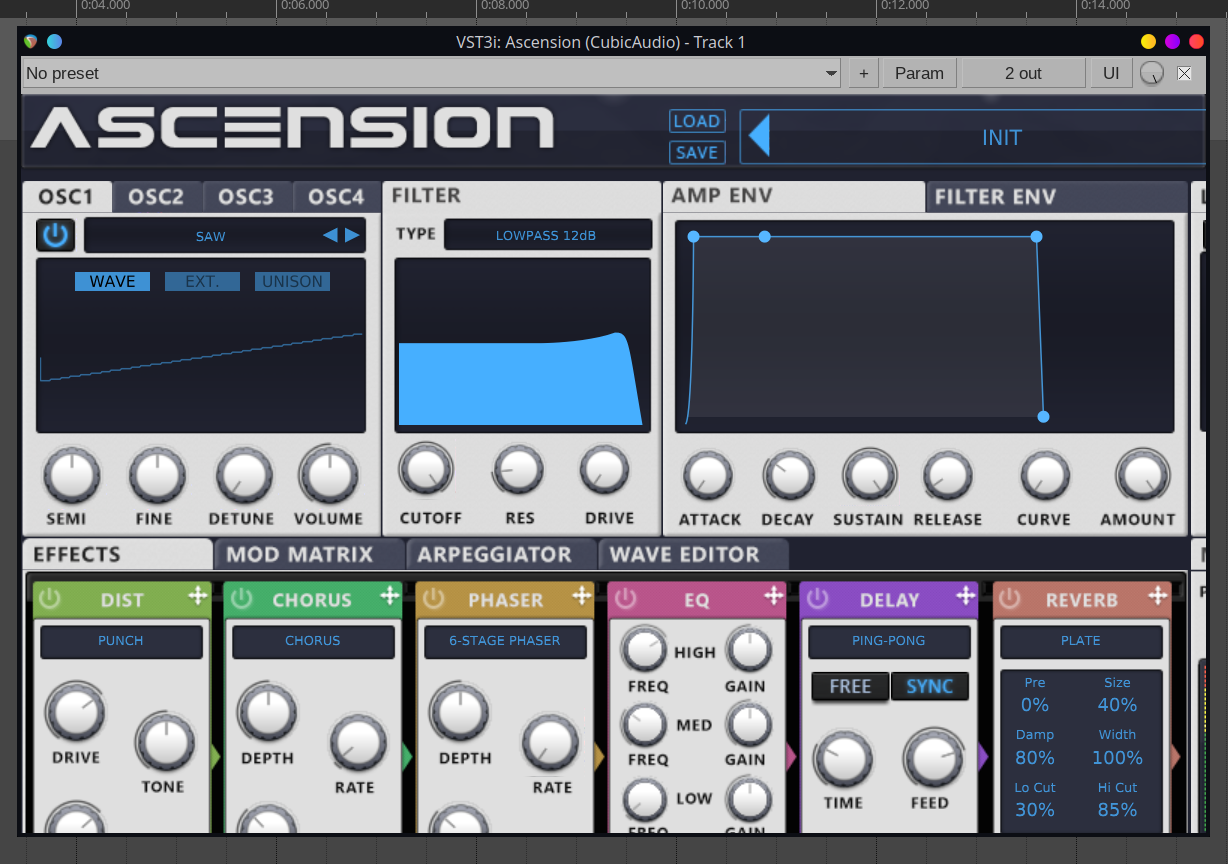Click the DIST effect's drag handle icon
The height and width of the screenshot is (864, 1228).
(x=200, y=598)
